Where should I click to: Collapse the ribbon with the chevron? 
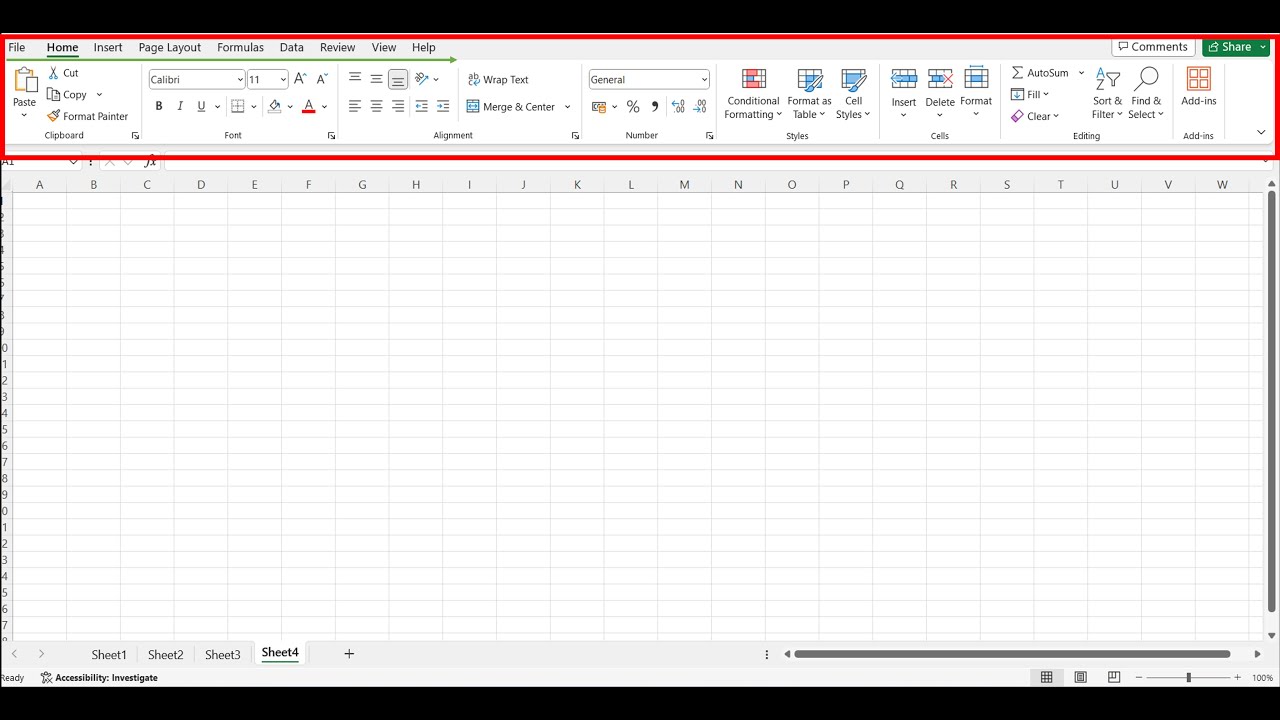1261,133
